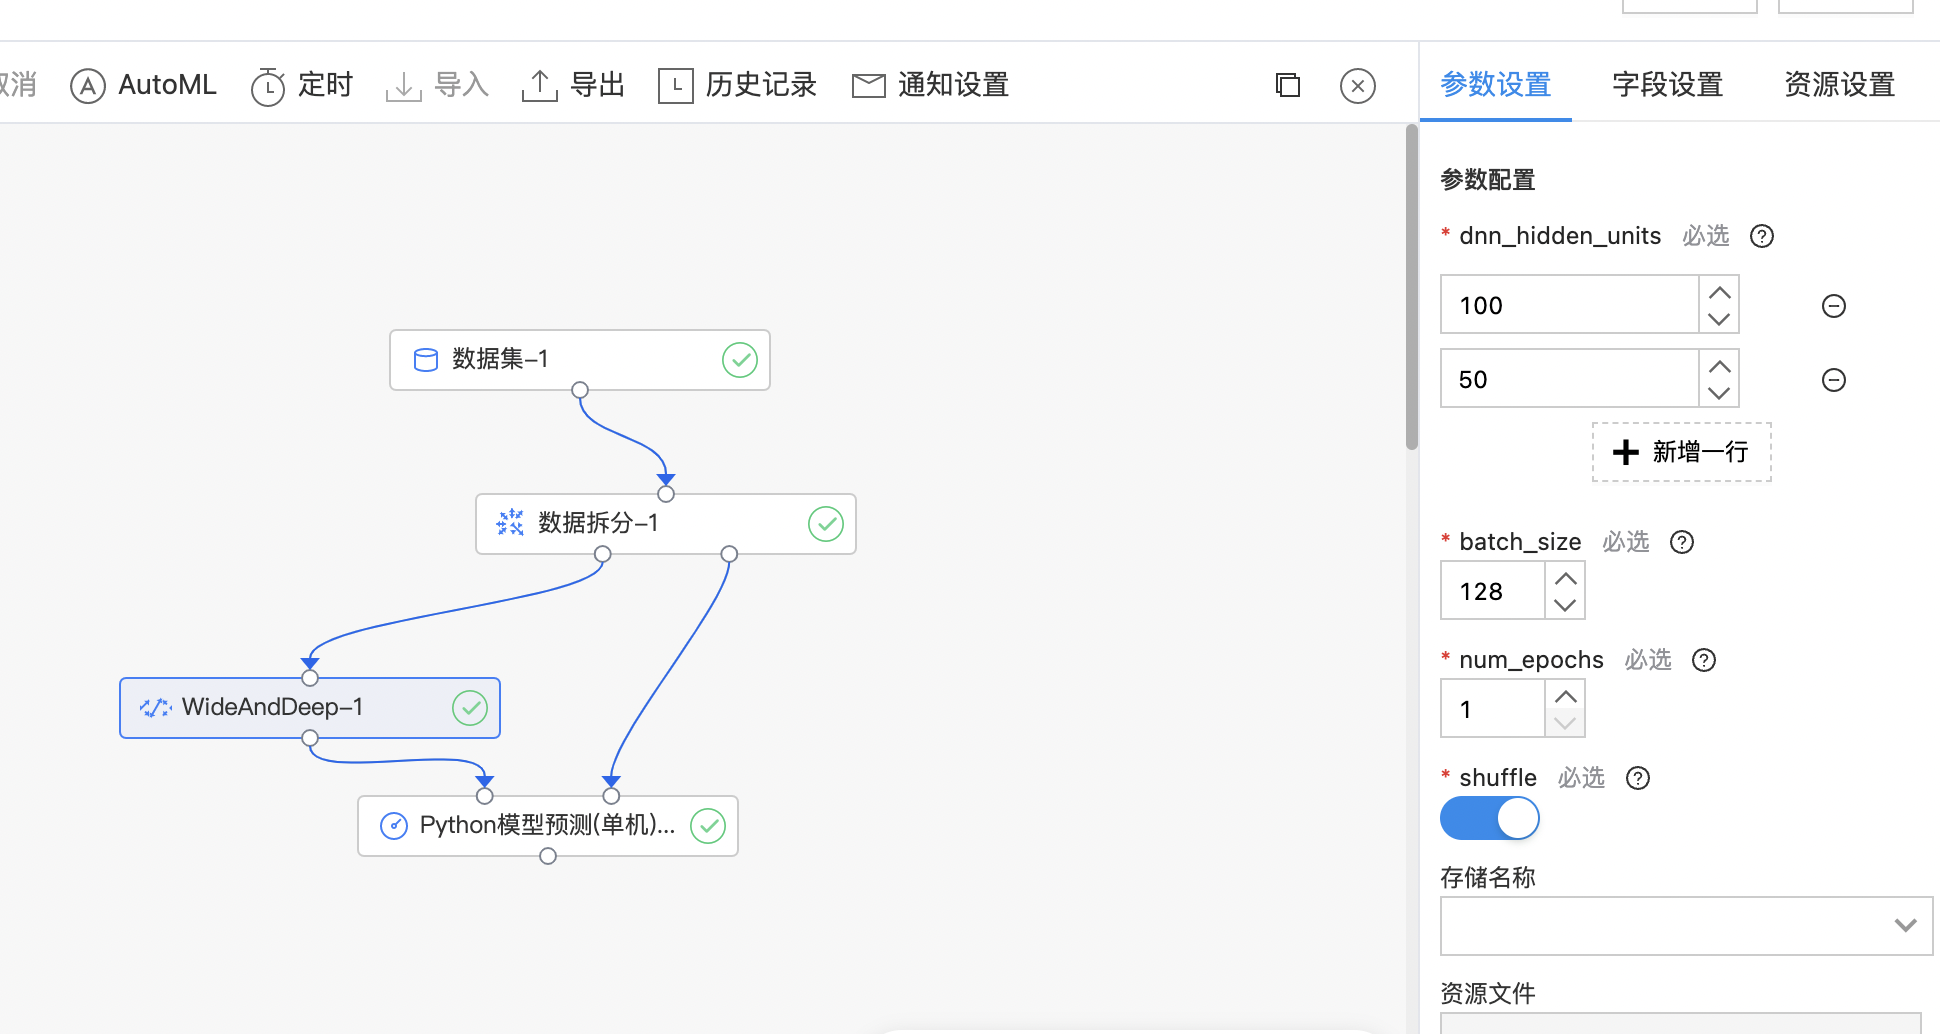Increment num_epochs with up arrow
The height and width of the screenshot is (1034, 1940).
pos(1565,697)
